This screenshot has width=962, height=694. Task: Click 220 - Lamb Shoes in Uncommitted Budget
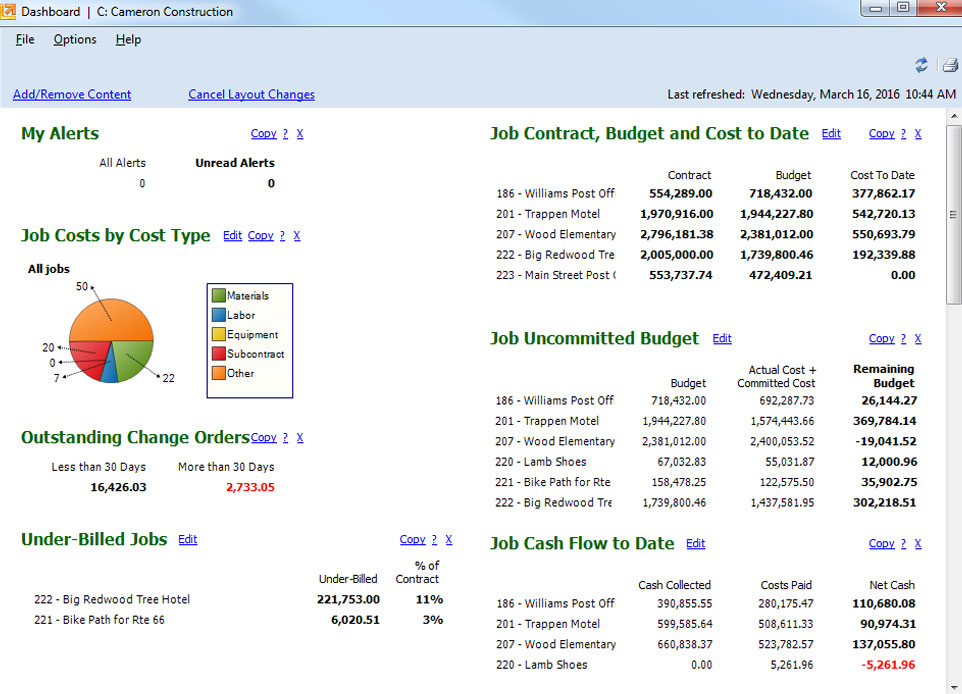click(541, 461)
